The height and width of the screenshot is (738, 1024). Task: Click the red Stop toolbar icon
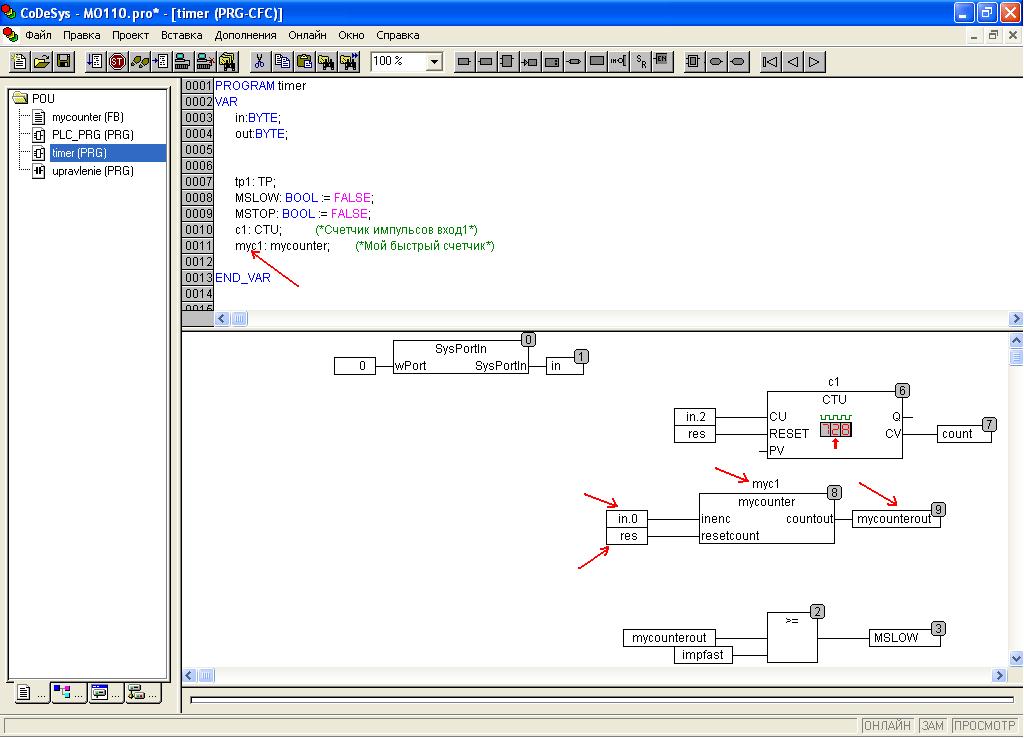click(x=117, y=62)
